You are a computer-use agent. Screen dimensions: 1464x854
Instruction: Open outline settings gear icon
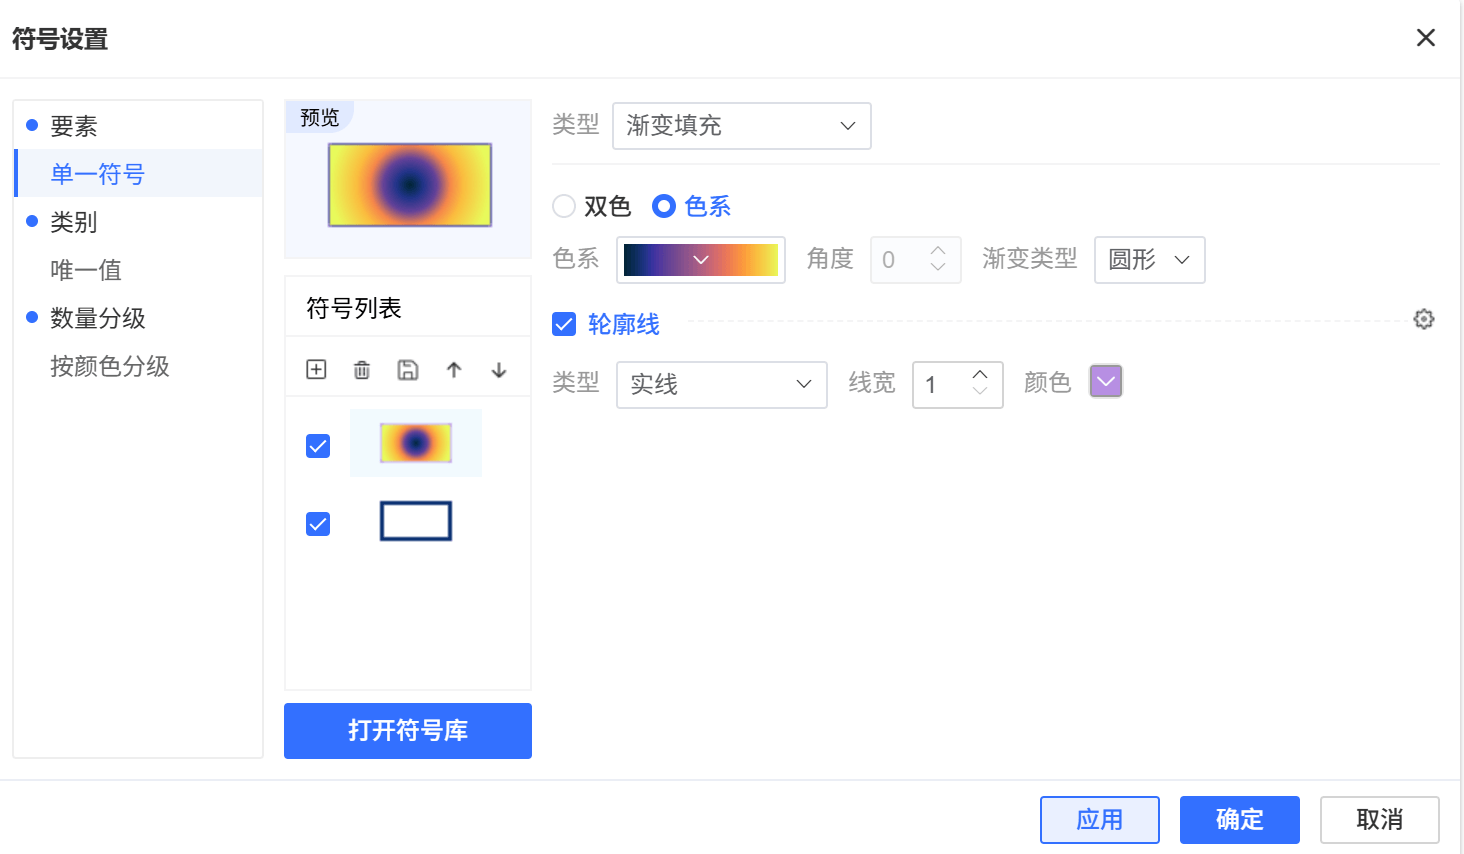coord(1424,319)
